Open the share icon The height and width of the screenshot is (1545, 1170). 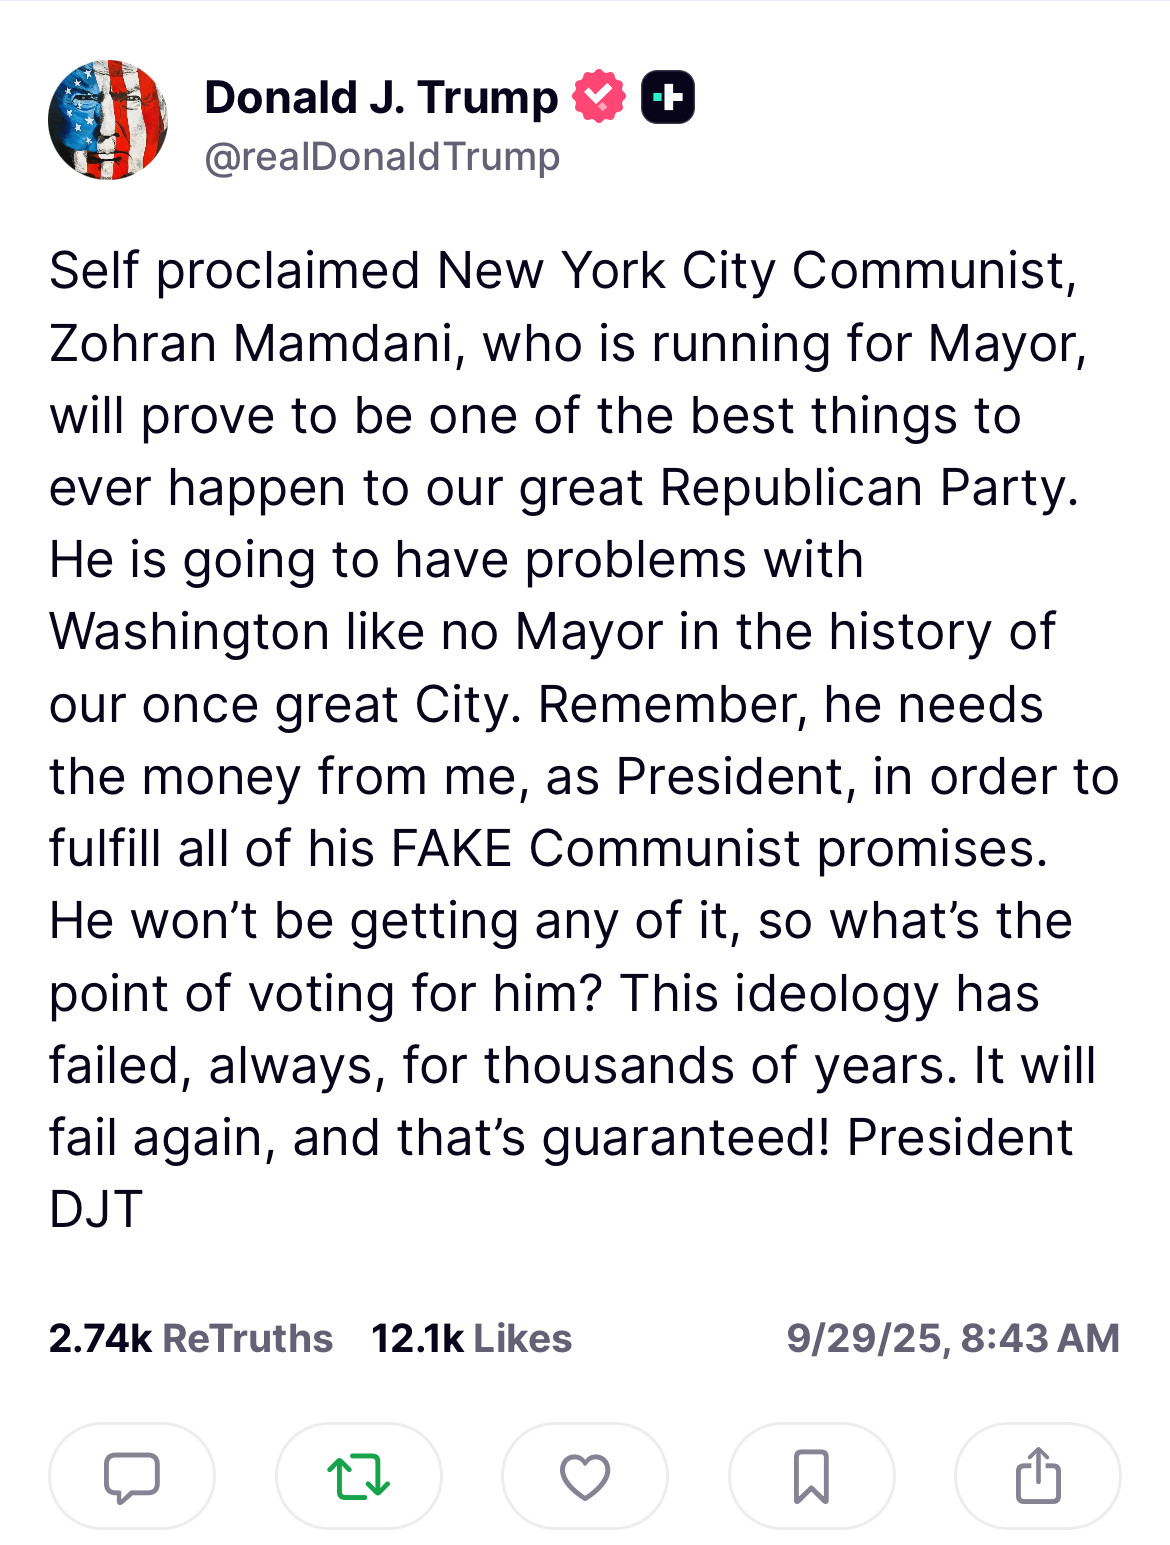[x=1038, y=1476]
